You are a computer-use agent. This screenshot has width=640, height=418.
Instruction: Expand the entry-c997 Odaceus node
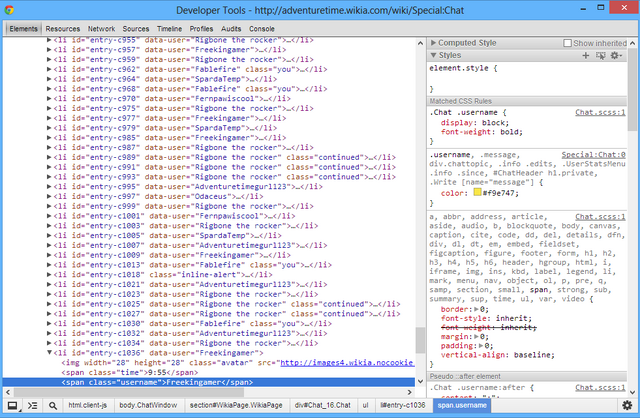point(49,196)
